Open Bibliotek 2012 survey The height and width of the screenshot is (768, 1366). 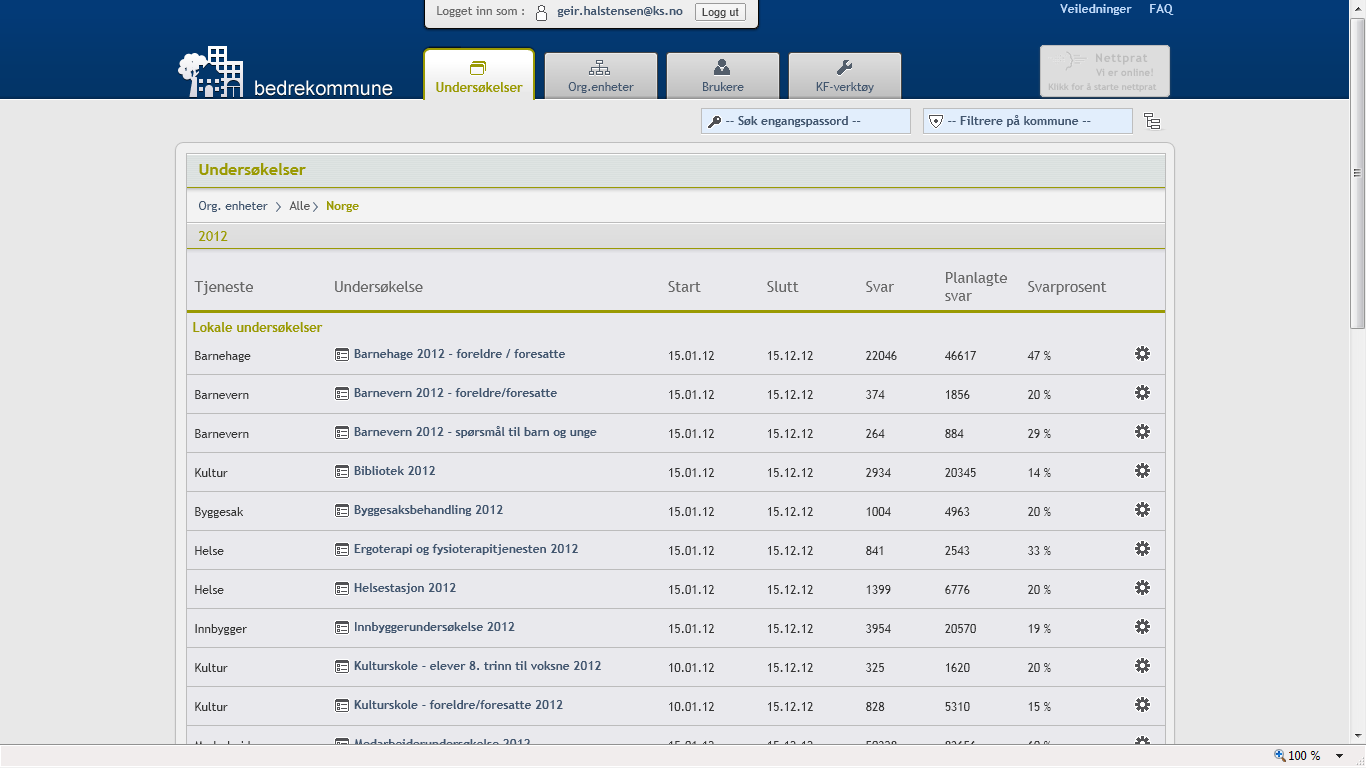click(x=394, y=471)
